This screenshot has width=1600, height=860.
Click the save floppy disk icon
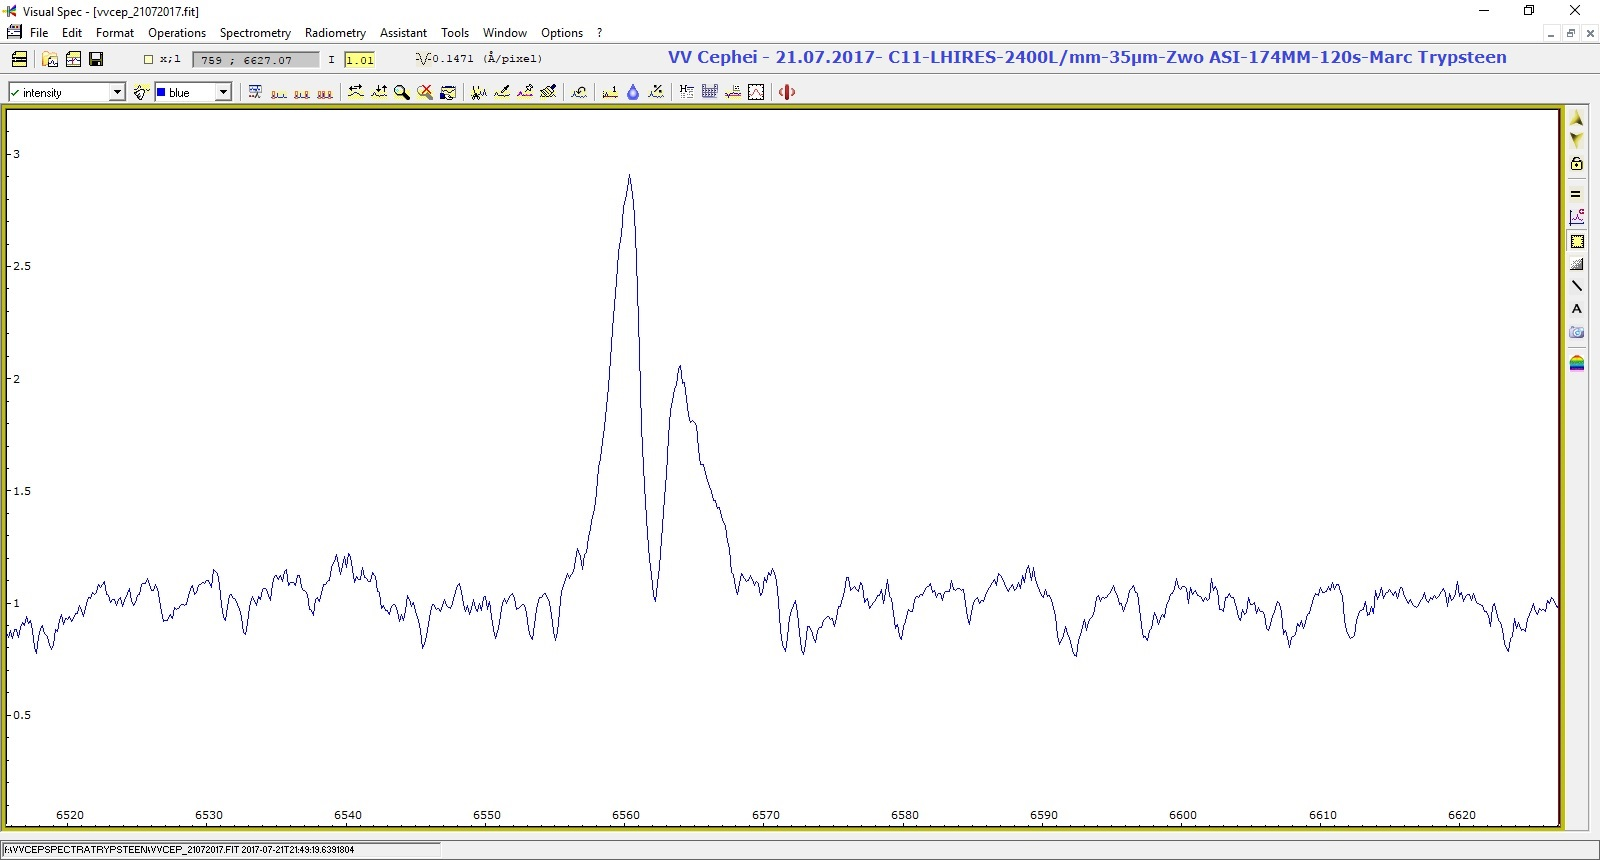click(x=96, y=59)
